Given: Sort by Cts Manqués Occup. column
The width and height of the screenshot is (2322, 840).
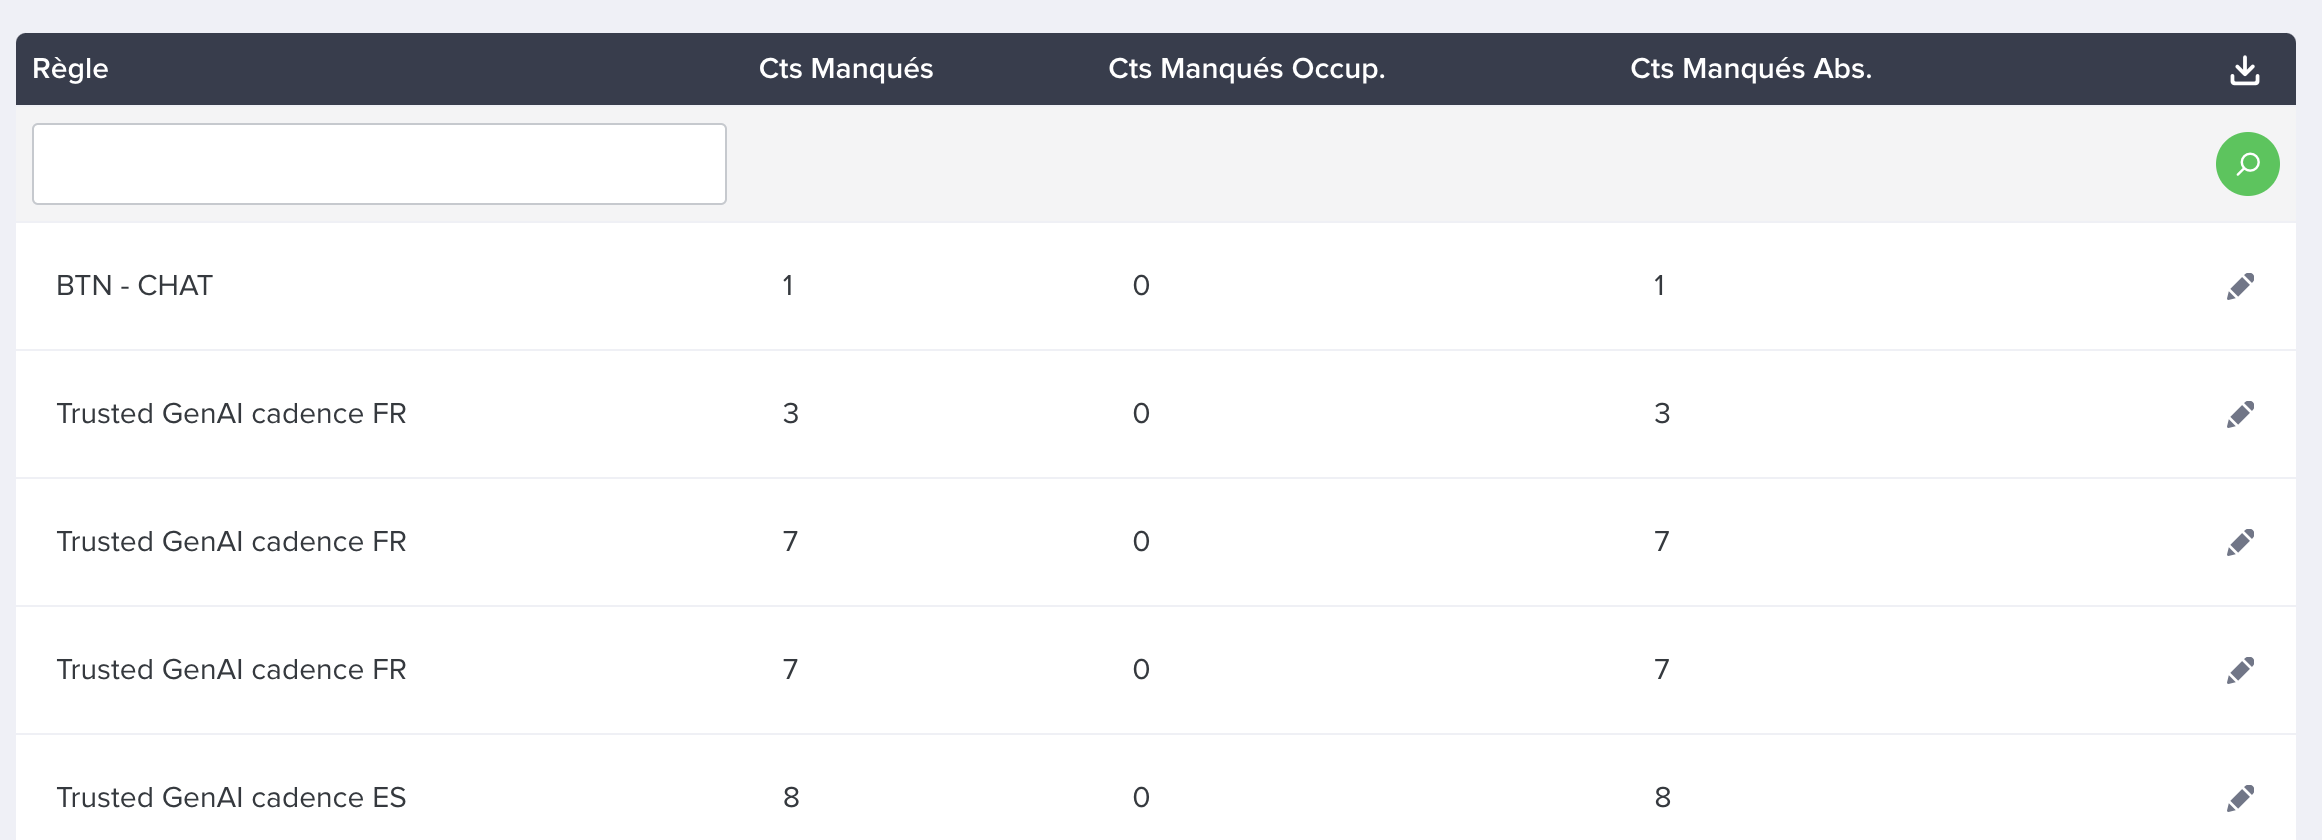Looking at the screenshot, I should tap(1246, 69).
